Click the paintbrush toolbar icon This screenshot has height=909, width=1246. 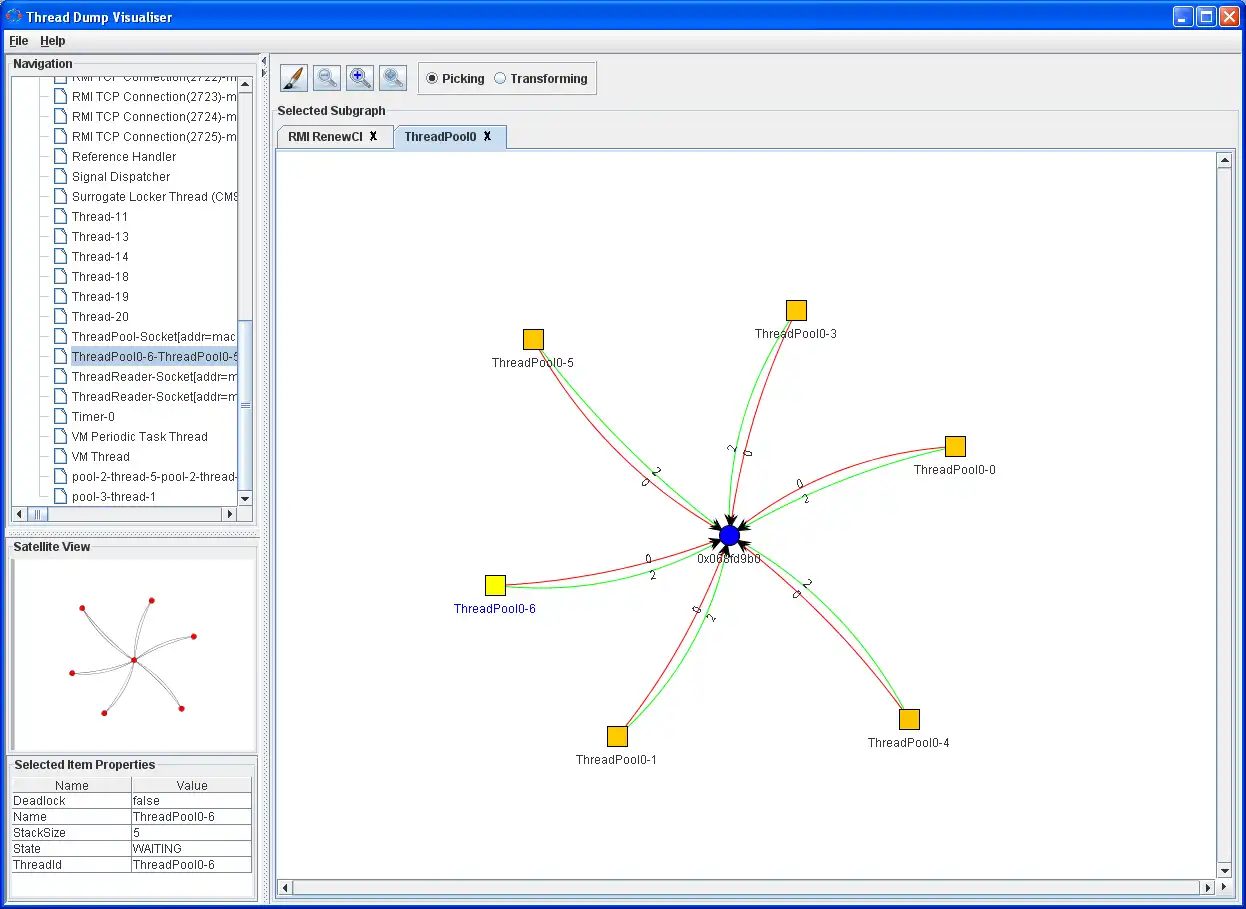(x=294, y=78)
